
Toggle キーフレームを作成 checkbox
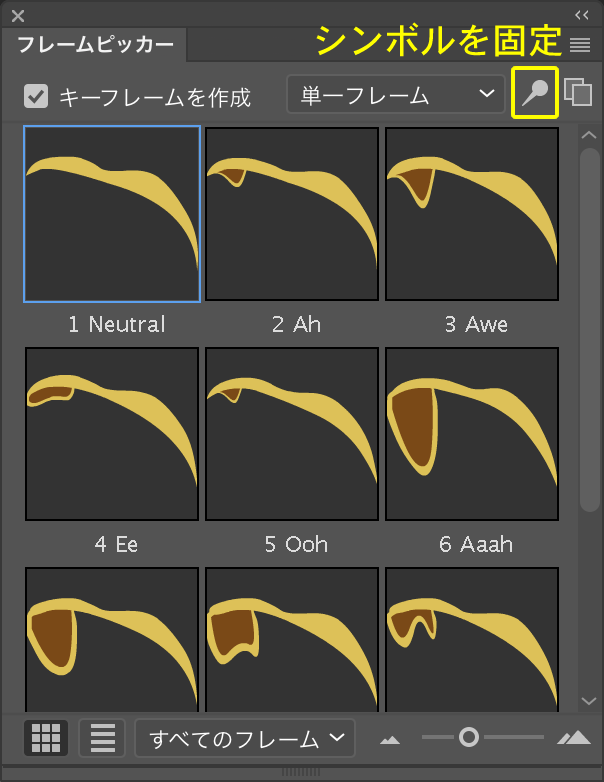pos(36,96)
